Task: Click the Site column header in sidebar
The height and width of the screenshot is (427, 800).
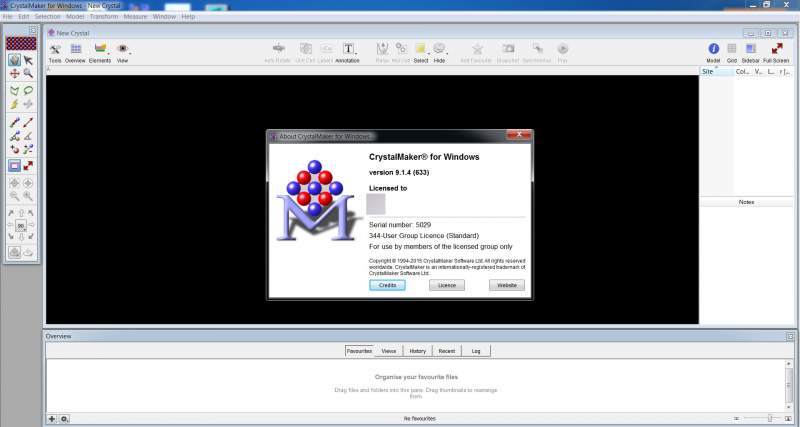Action: pos(717,72)
